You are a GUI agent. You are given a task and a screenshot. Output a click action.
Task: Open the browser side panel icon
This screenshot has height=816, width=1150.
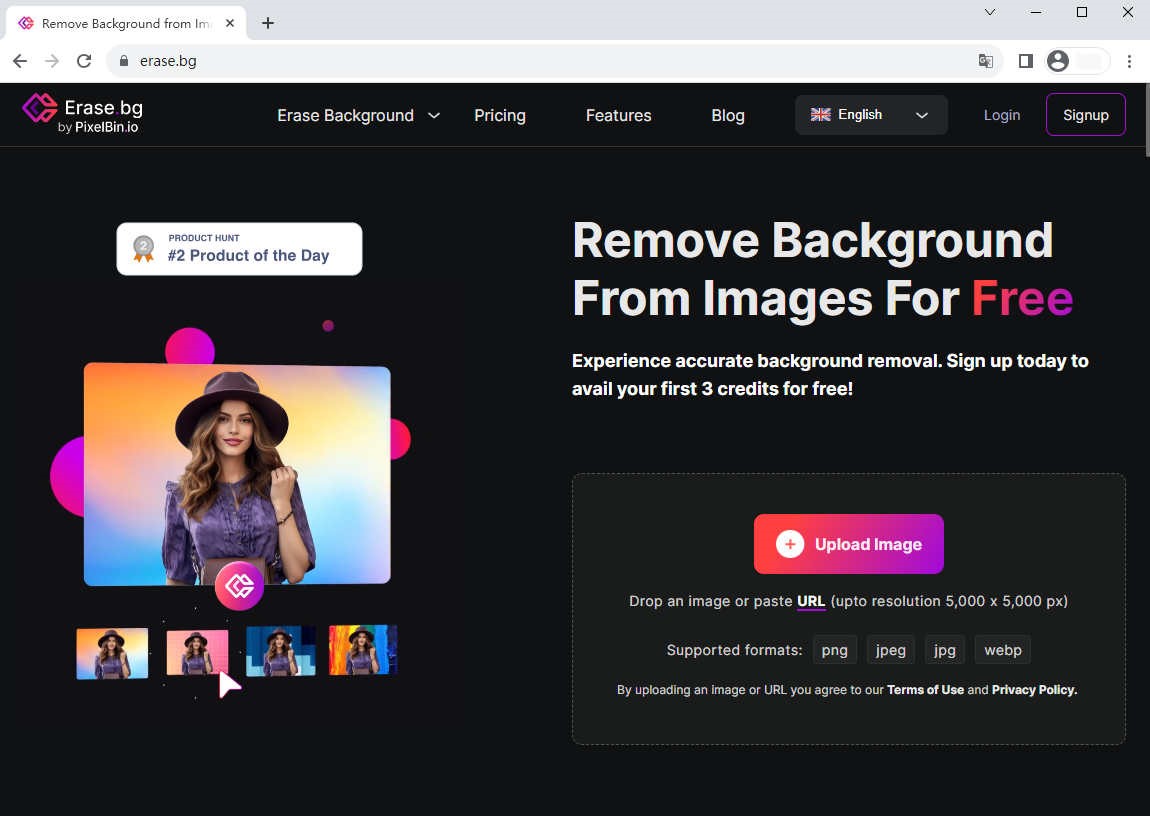1025,61
